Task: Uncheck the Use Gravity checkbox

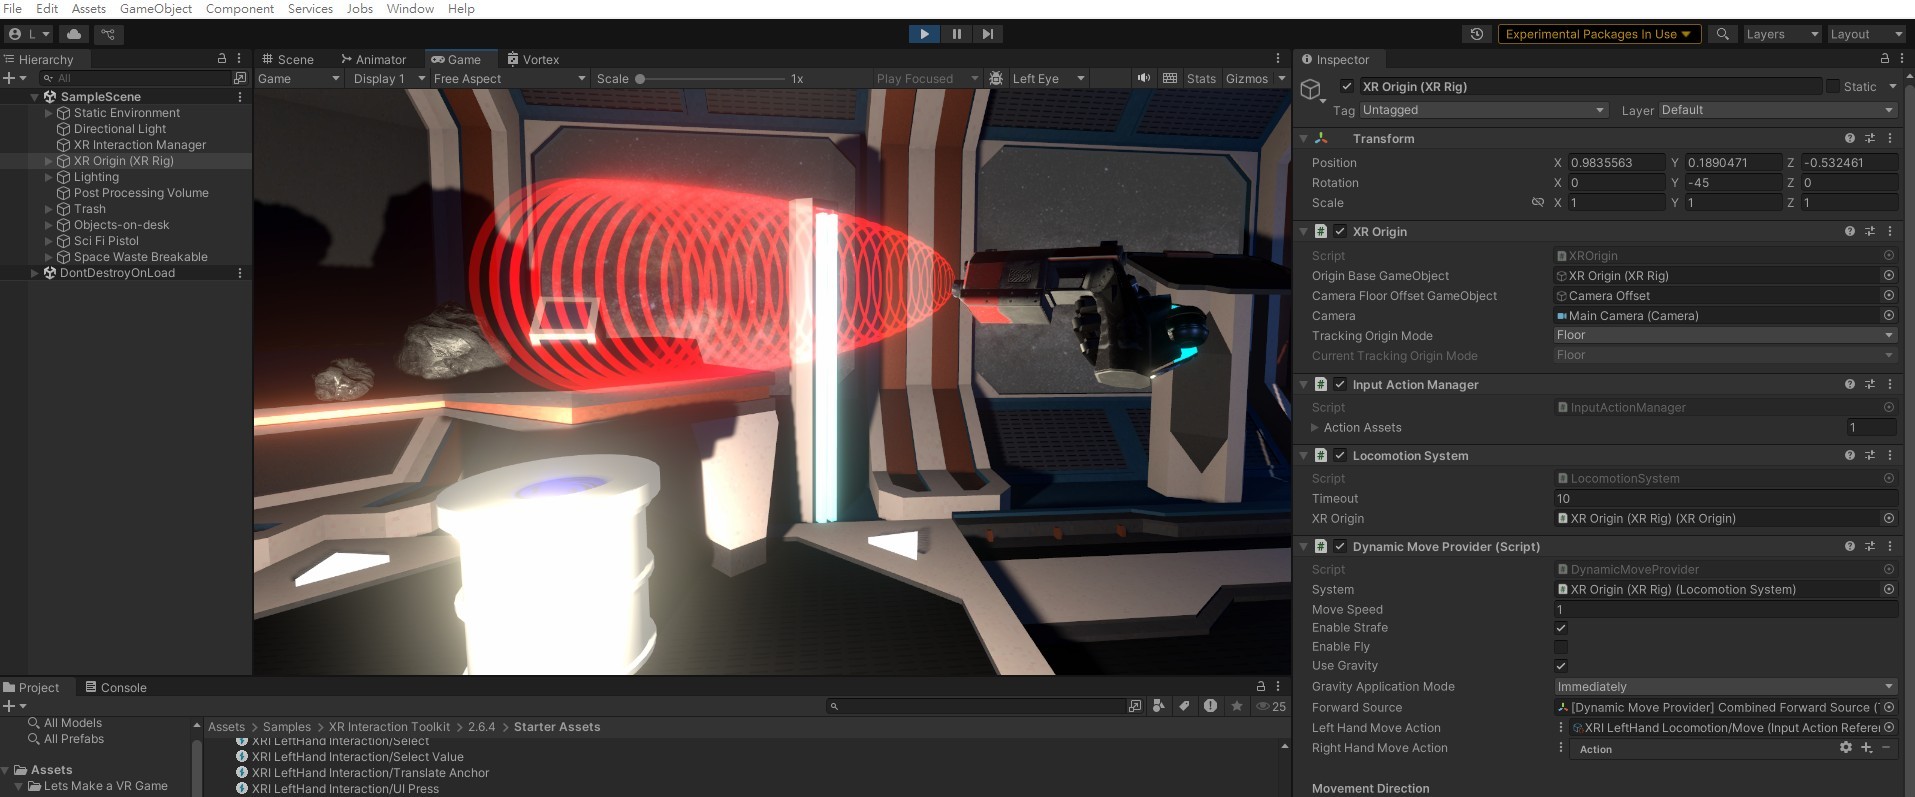Action: click(1561, 666)
